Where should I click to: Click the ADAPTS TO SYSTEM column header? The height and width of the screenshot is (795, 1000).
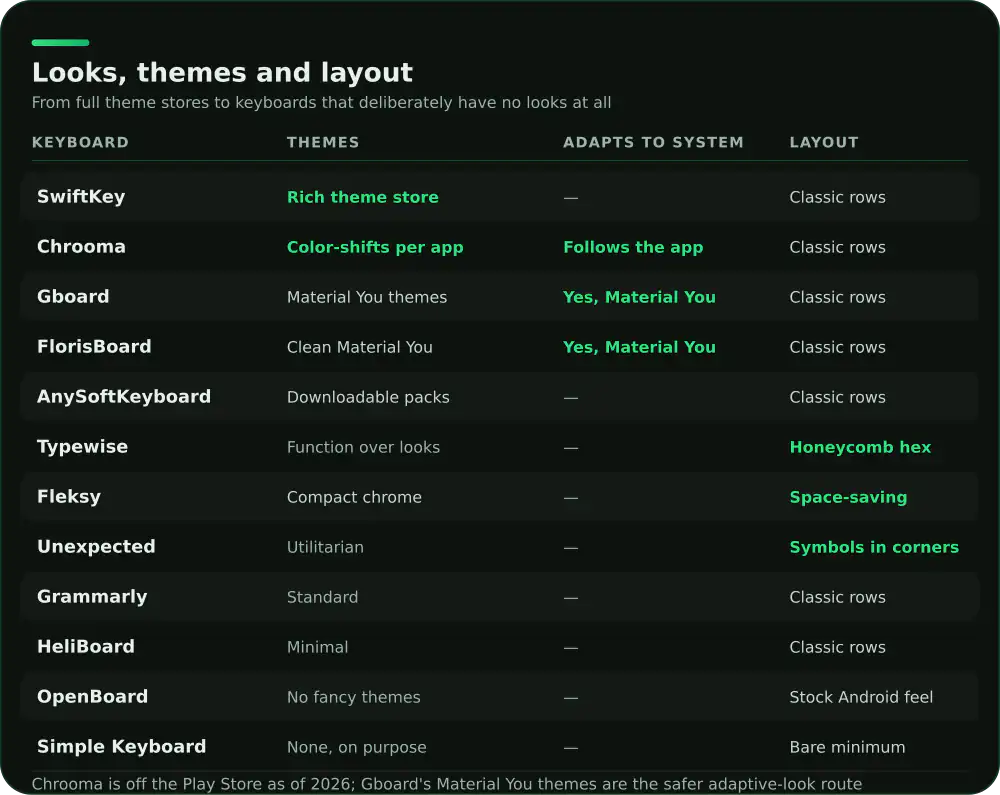(x=653, y=142)
